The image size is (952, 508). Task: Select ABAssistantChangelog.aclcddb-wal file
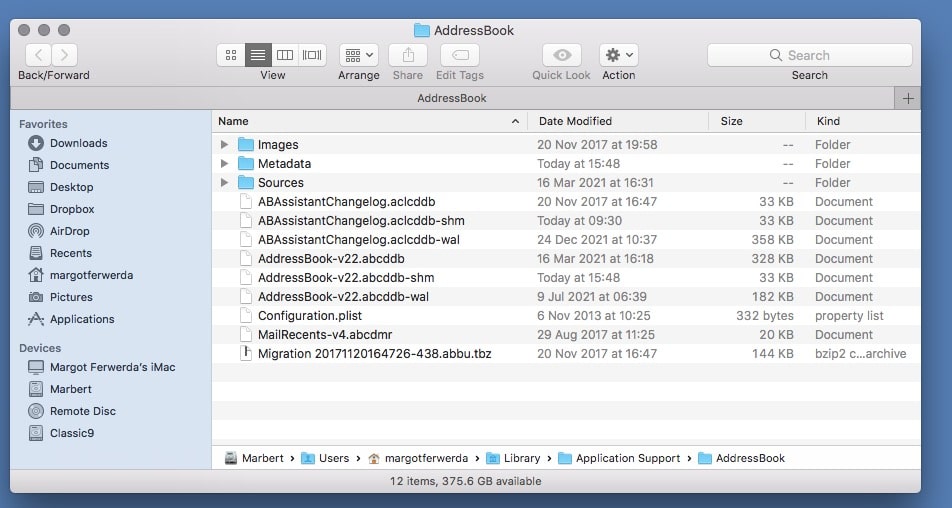click(x=566, y=240)
